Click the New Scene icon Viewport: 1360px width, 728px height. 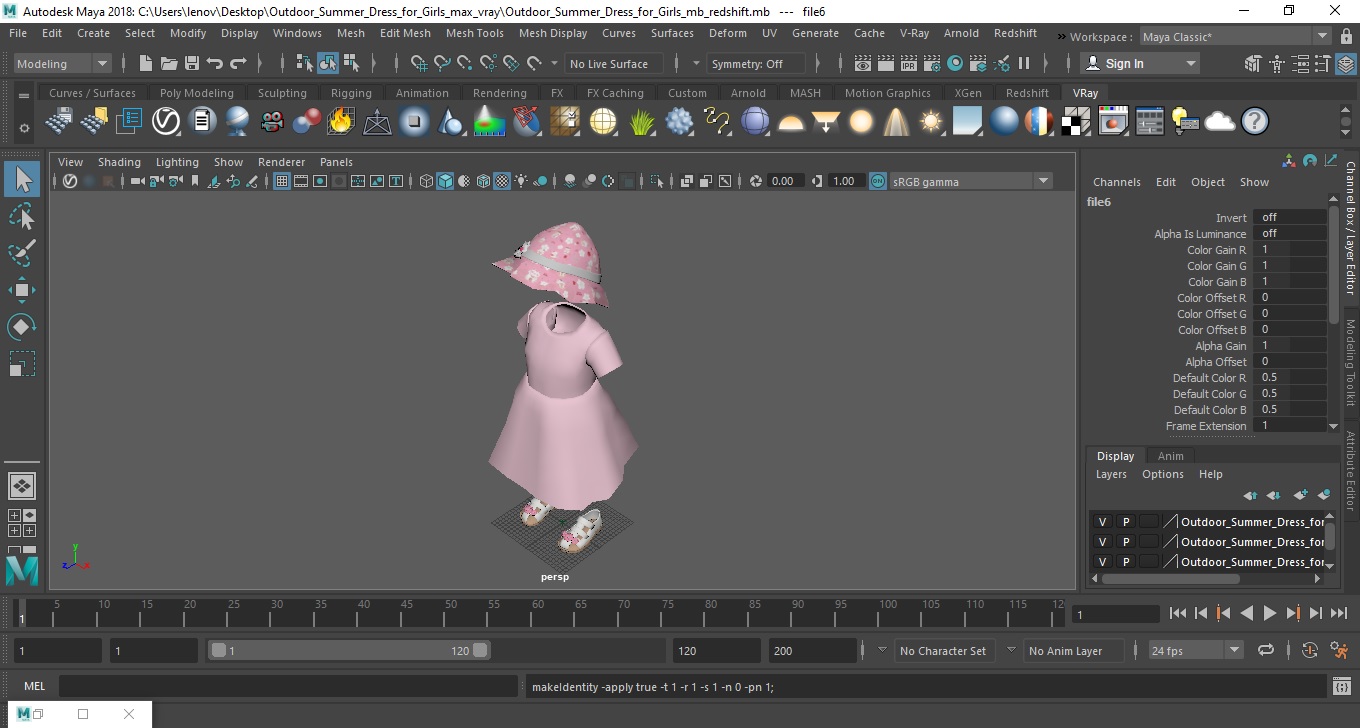pos(146,63)
